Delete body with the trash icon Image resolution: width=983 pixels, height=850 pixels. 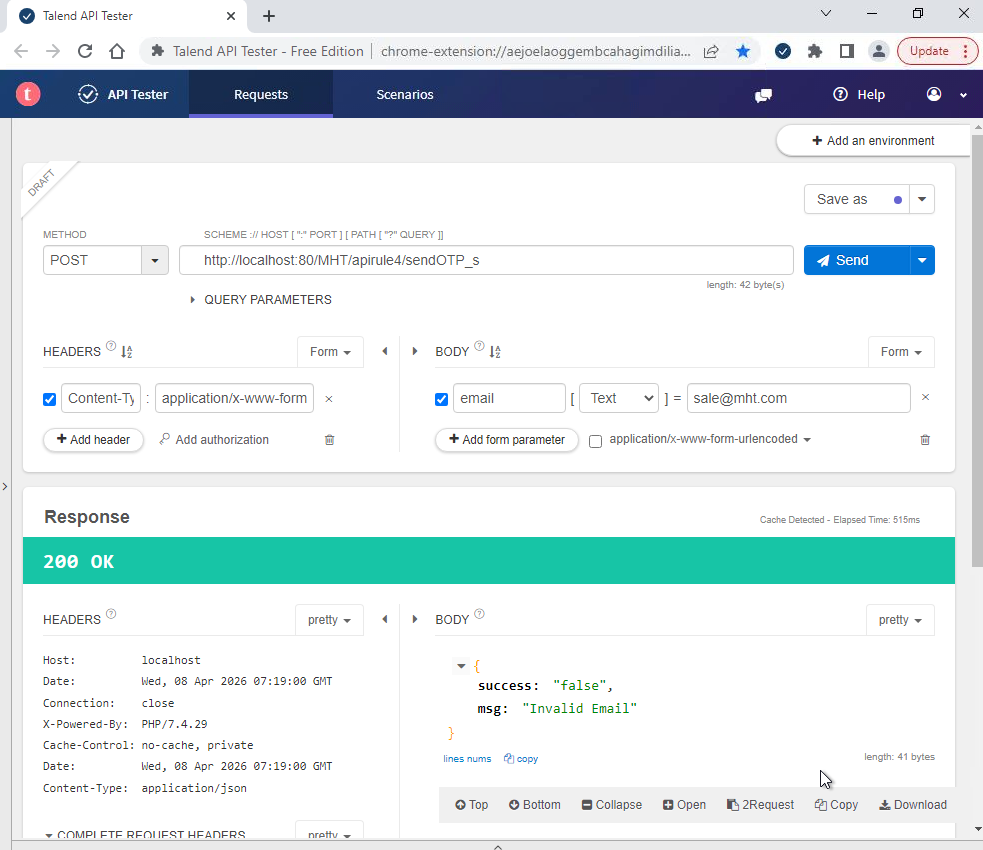(x=925, y=439)
